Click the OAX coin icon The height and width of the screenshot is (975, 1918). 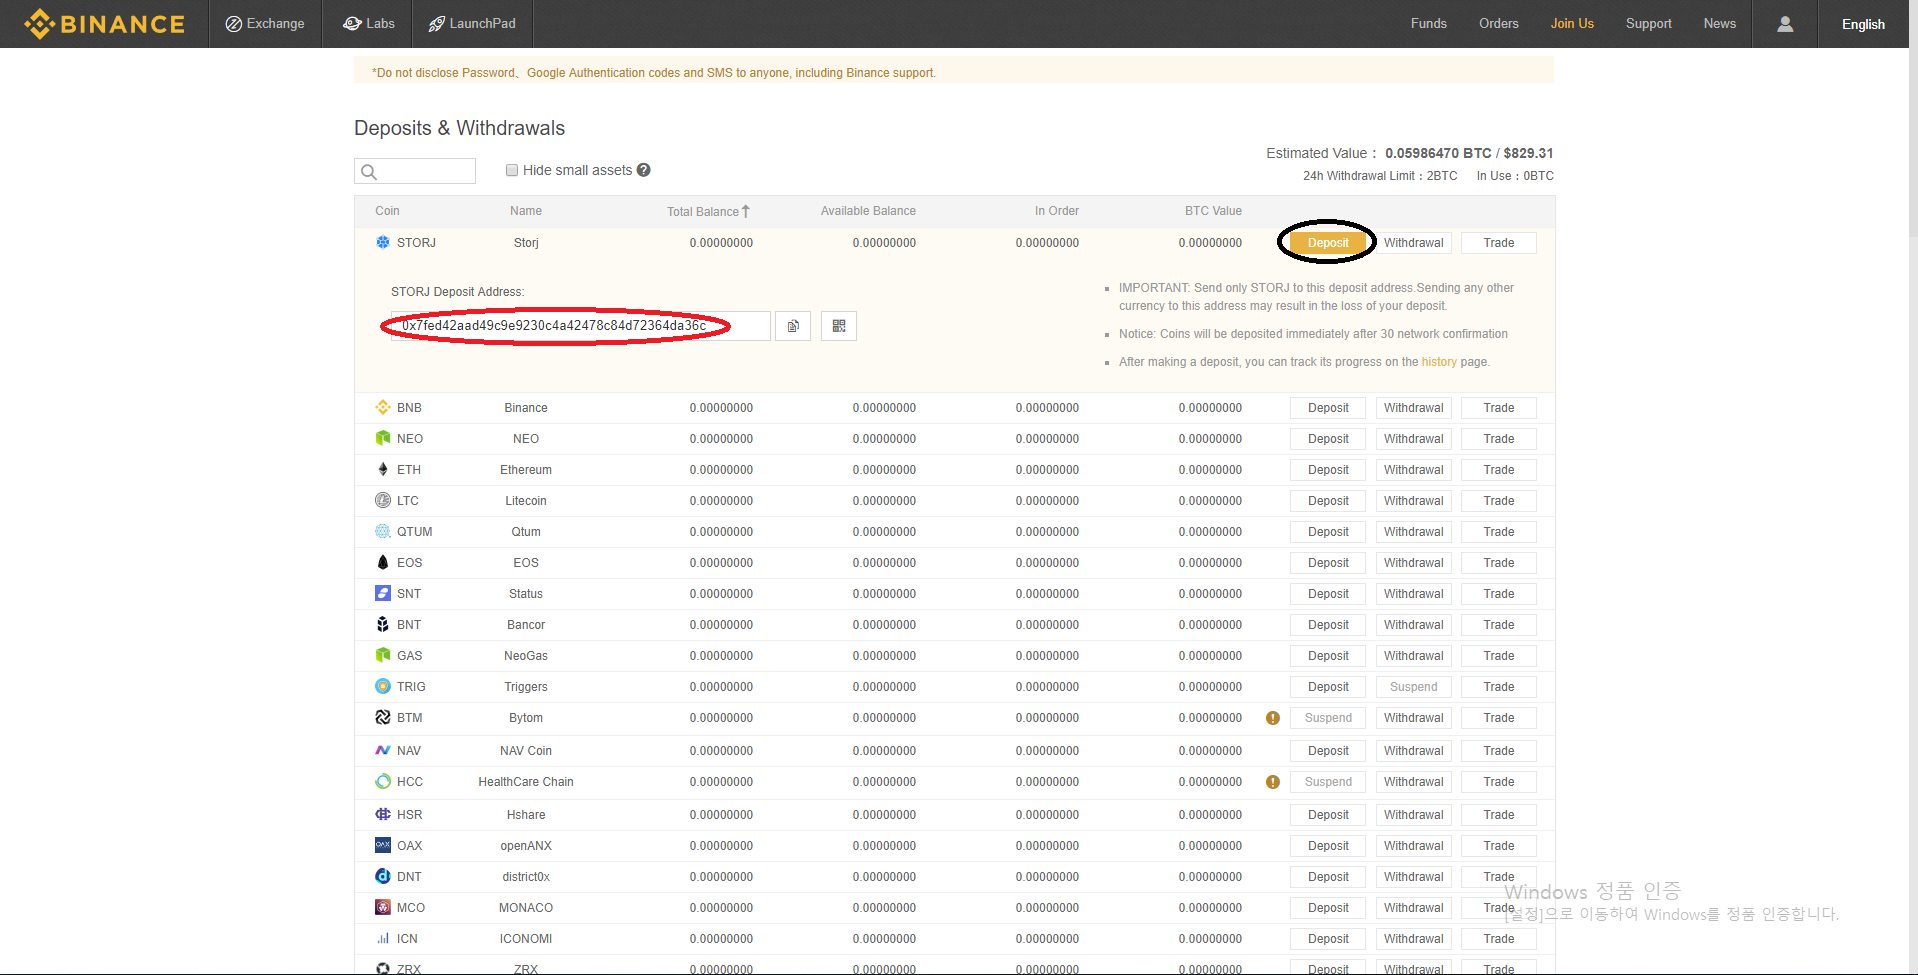pyautogui.click(x=383, y=845)
